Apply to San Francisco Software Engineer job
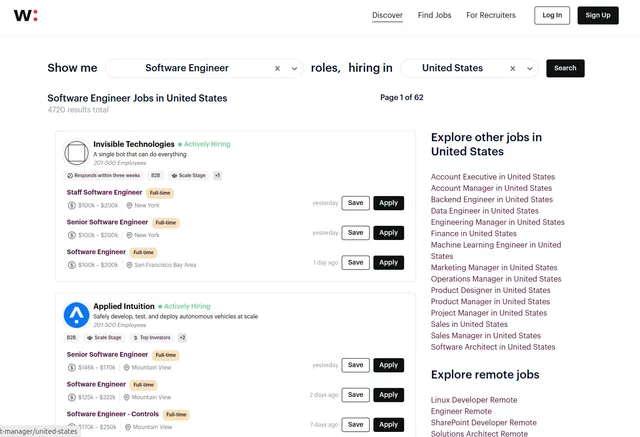 click(389, 262)
